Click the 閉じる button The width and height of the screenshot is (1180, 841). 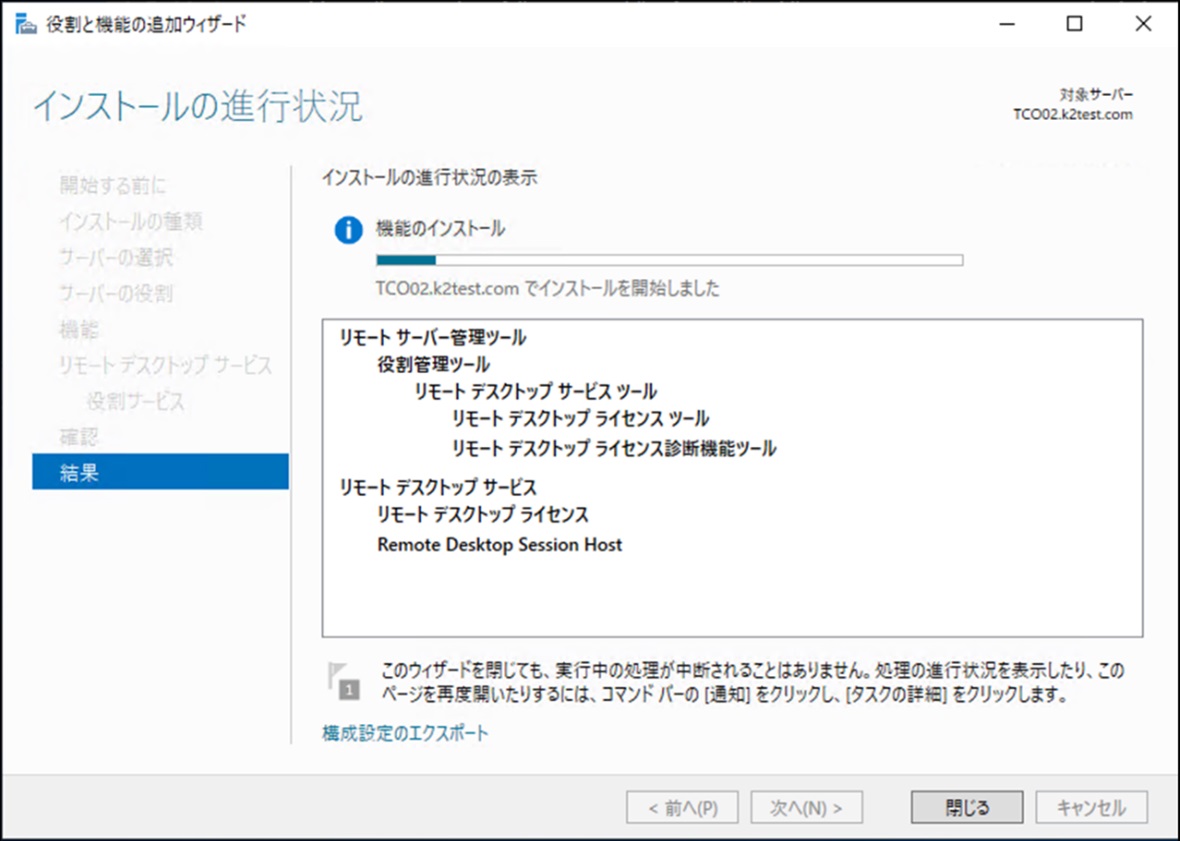[x=966, y=807]
